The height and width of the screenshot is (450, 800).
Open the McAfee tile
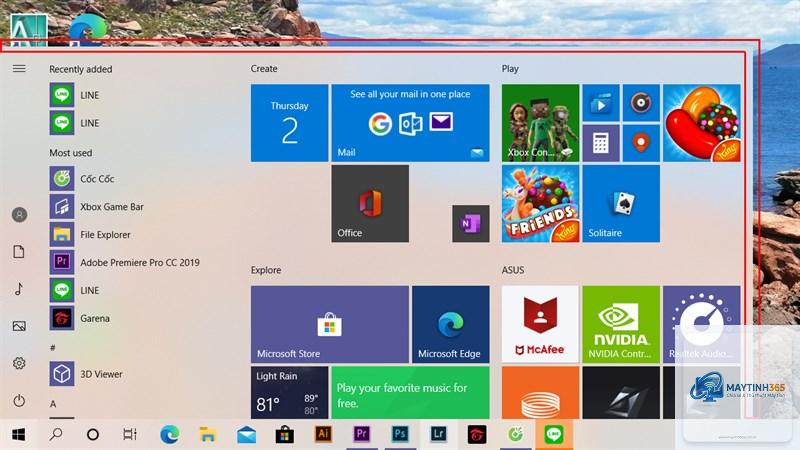540,324
